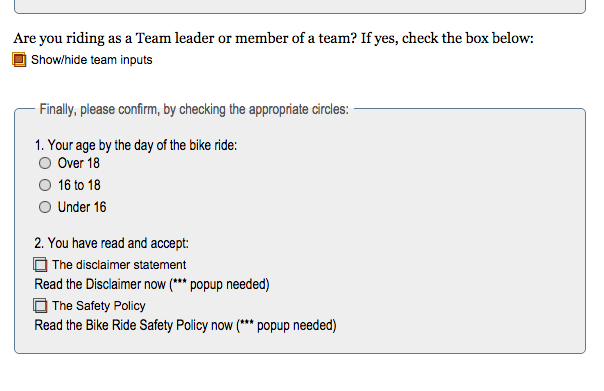Tick the Safety Policy checkbox
The image size is (604, 391).
coord(40,306)
